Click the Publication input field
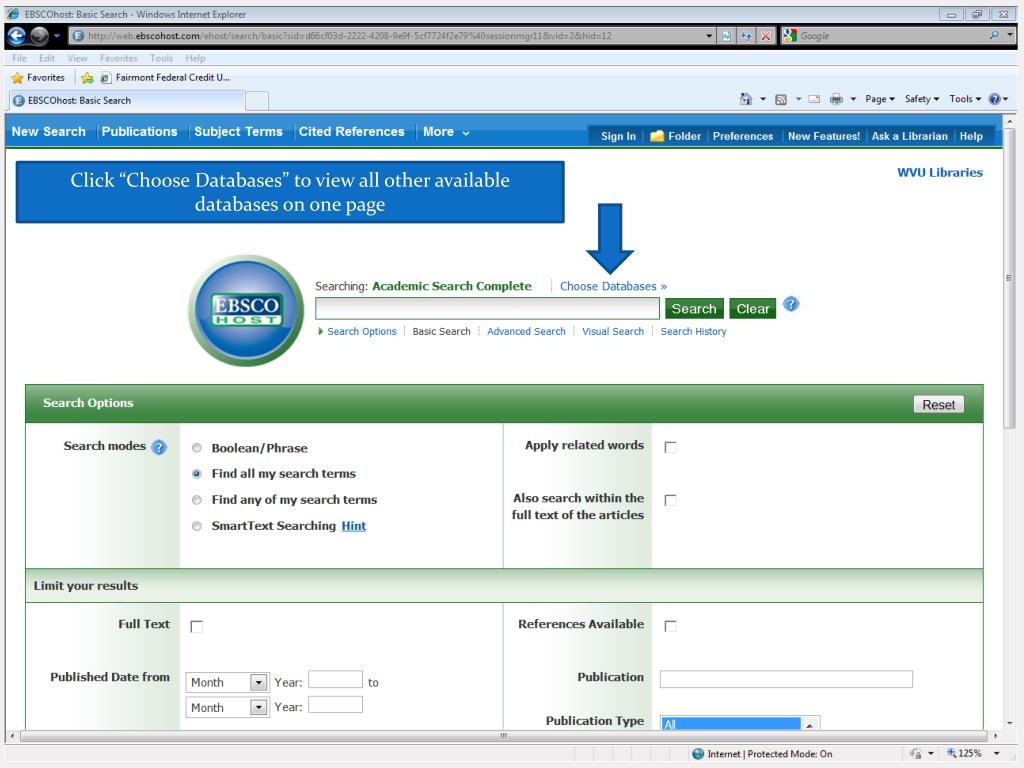The width and height of the screenshot is (1024, 768). tap(786, 679)
